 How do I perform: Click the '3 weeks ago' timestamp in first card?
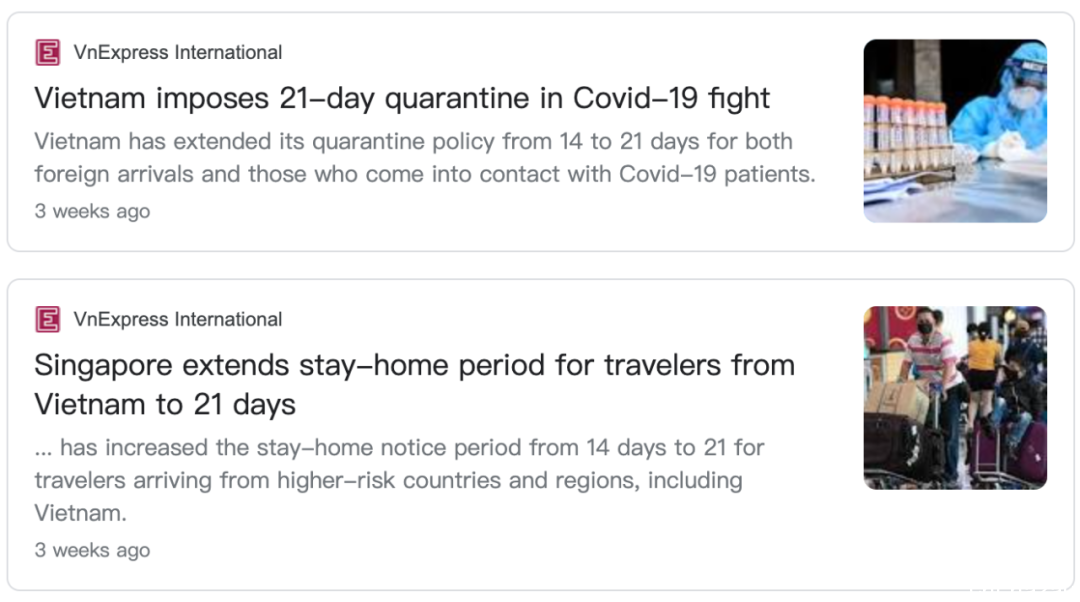point(92,211)
